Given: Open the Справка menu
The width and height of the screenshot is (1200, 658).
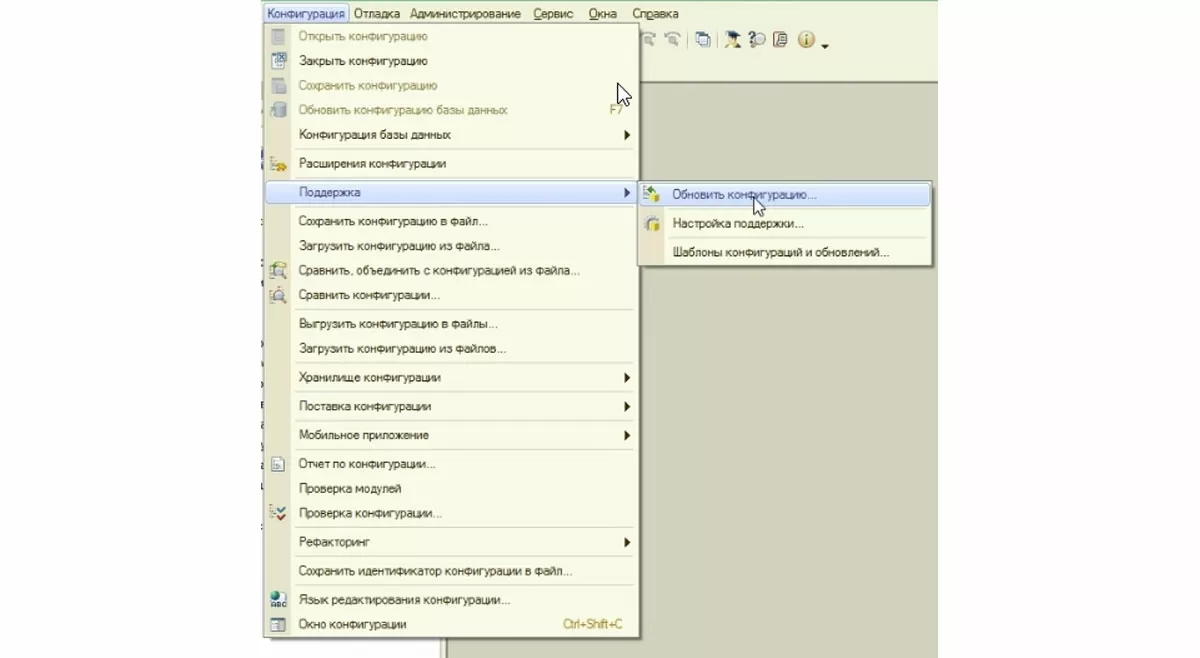Looking at the screenshot, I should 655,14.
